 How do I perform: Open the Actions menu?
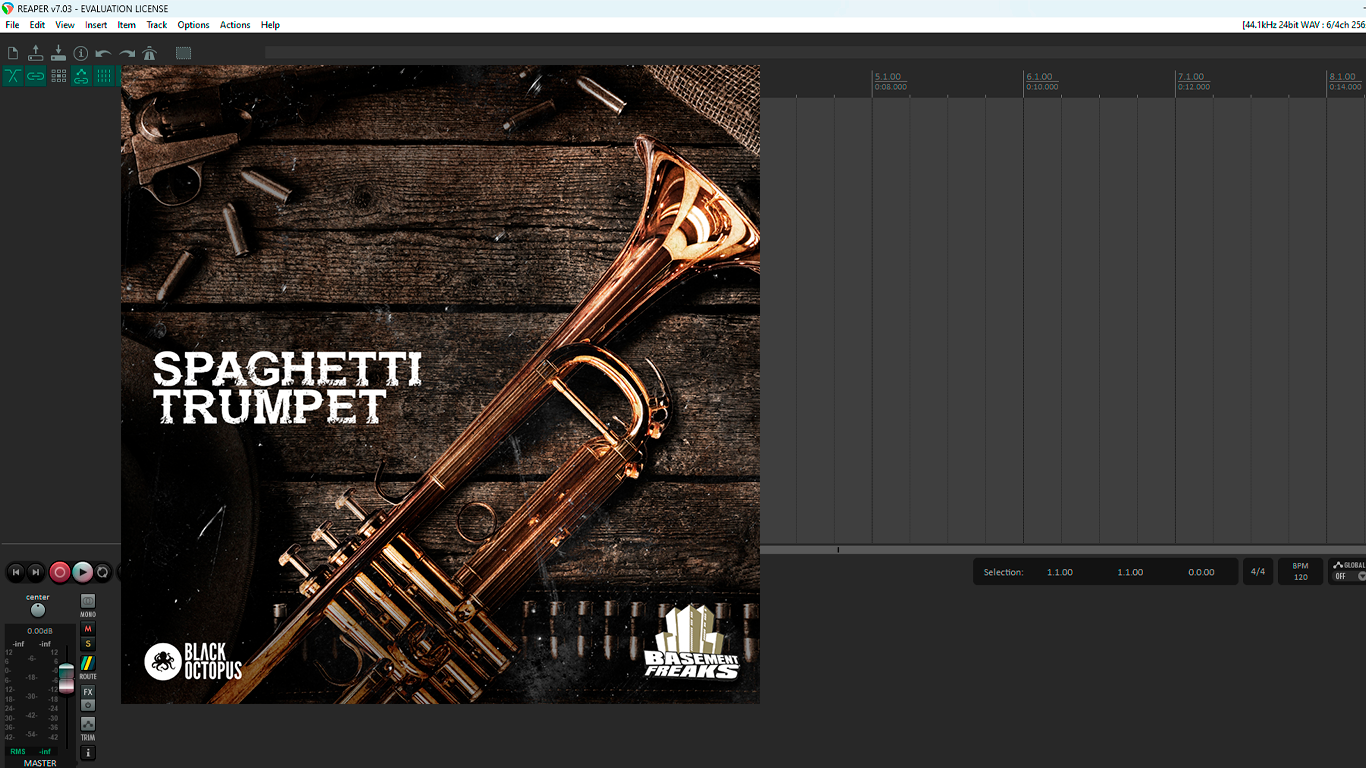[x=235, y=25]
